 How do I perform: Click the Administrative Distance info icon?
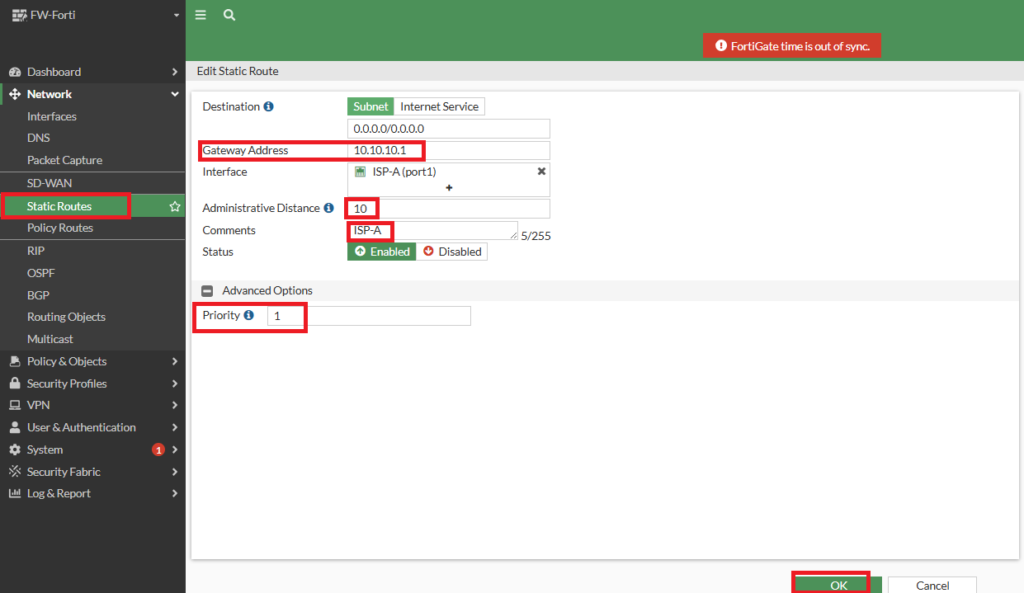click(329, 208)
